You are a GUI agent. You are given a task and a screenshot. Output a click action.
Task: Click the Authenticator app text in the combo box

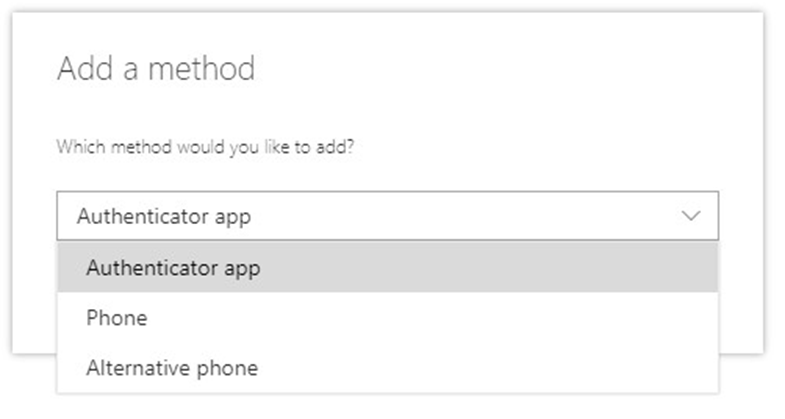[163, 216]
